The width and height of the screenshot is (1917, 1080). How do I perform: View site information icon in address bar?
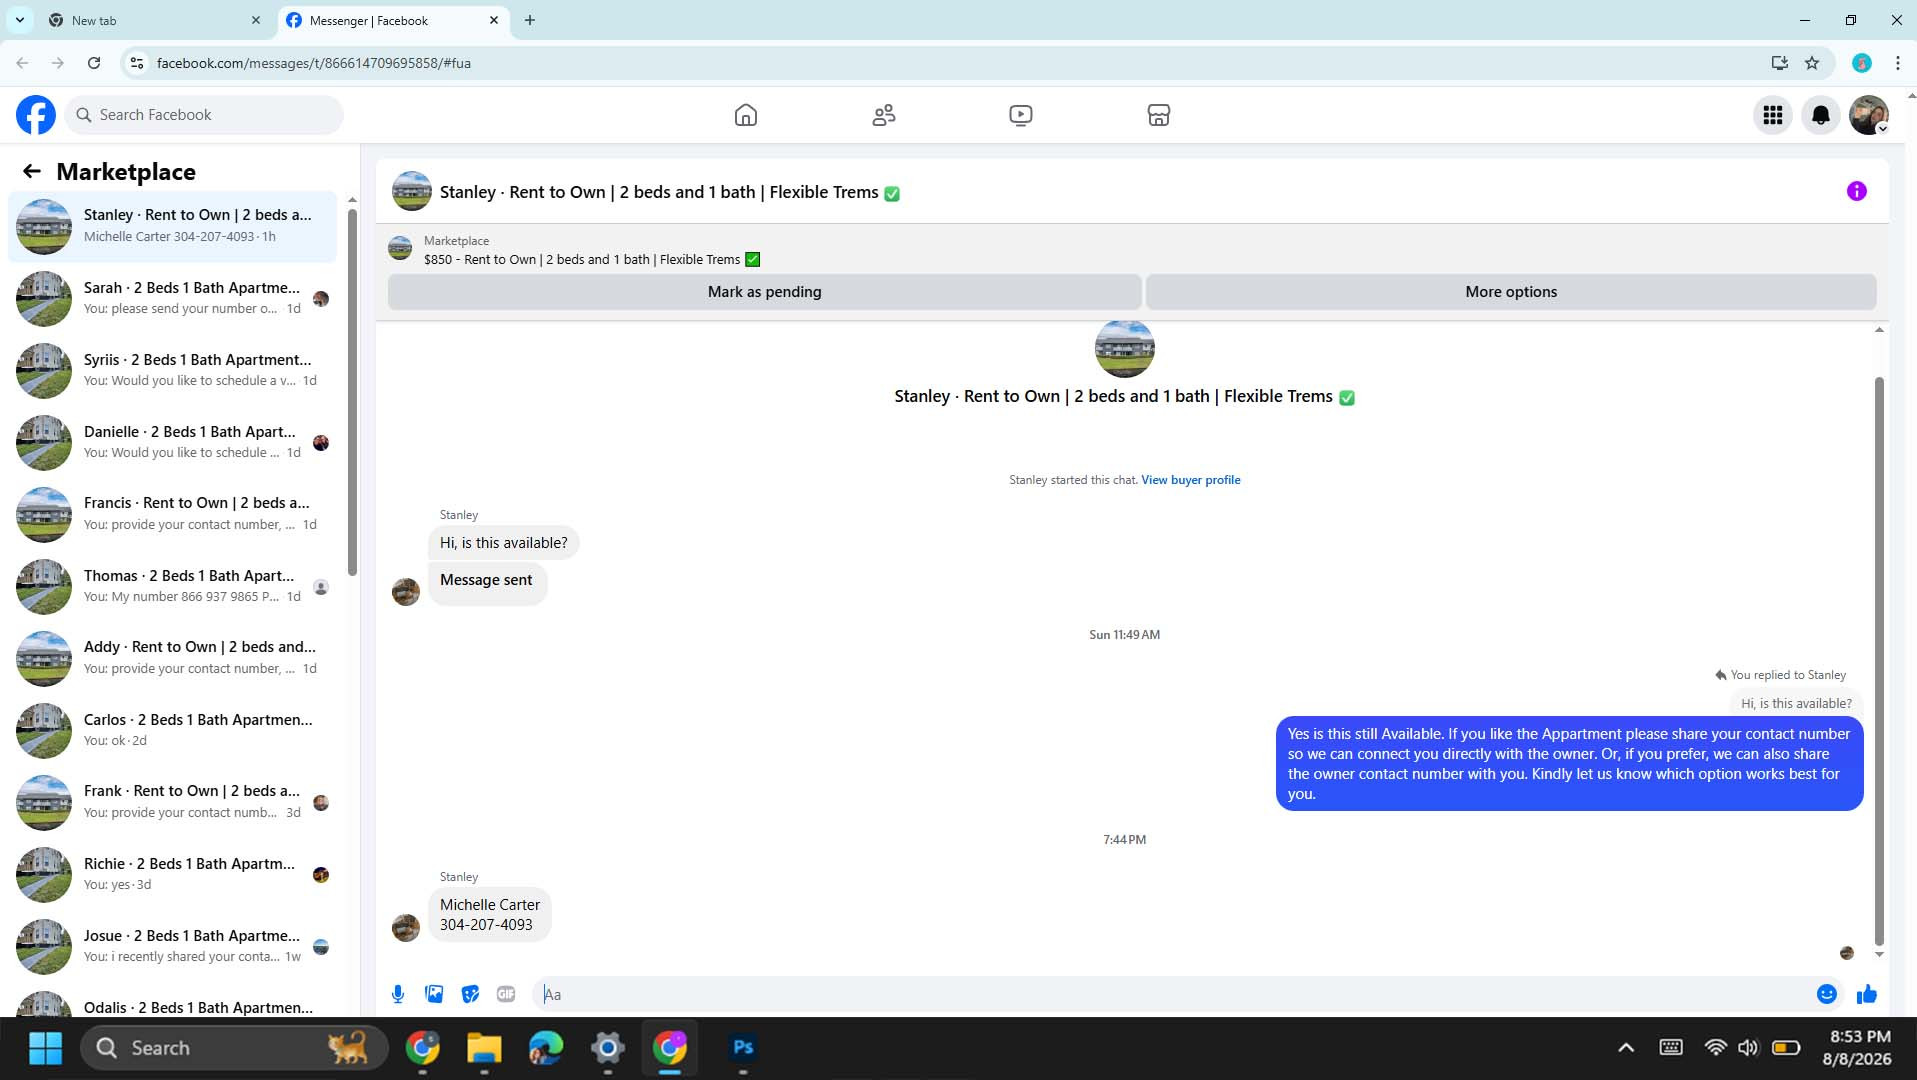click(137, 63)
